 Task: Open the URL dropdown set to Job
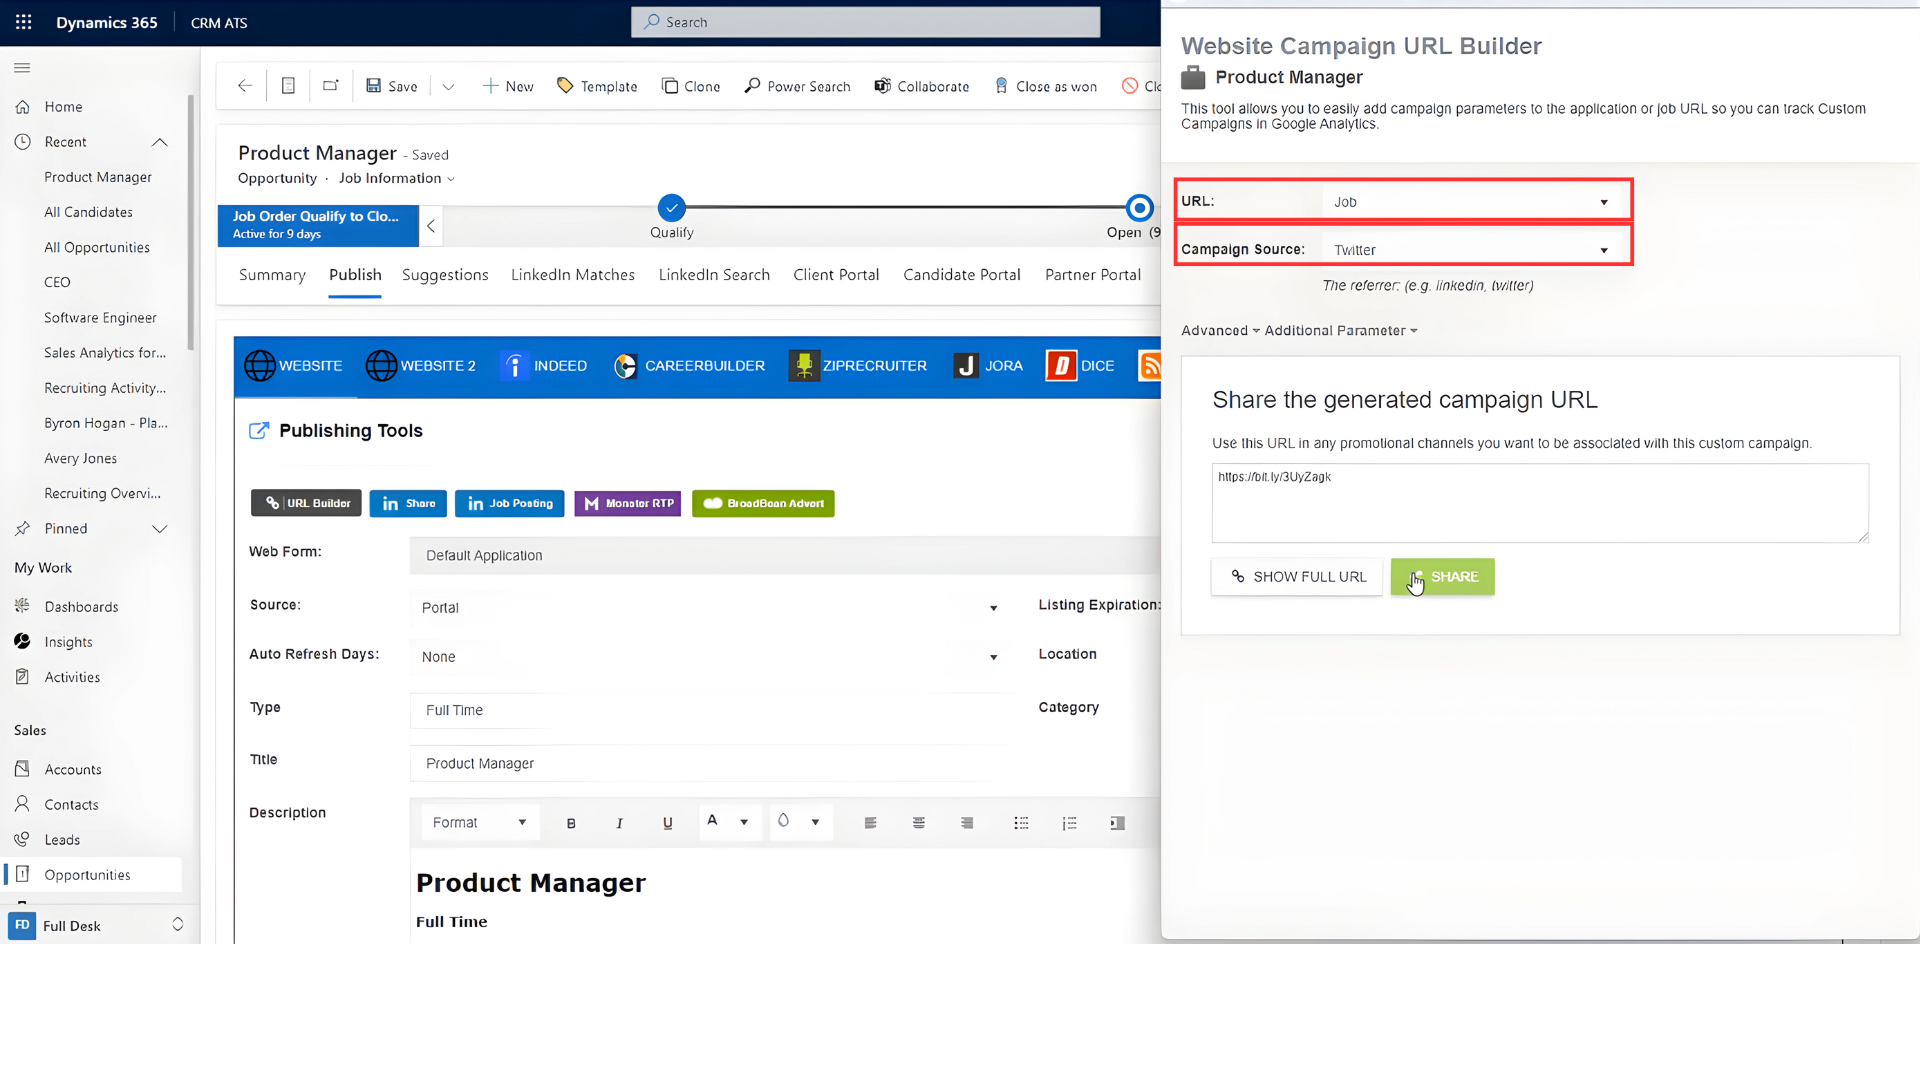click(x=1472, y=202)
